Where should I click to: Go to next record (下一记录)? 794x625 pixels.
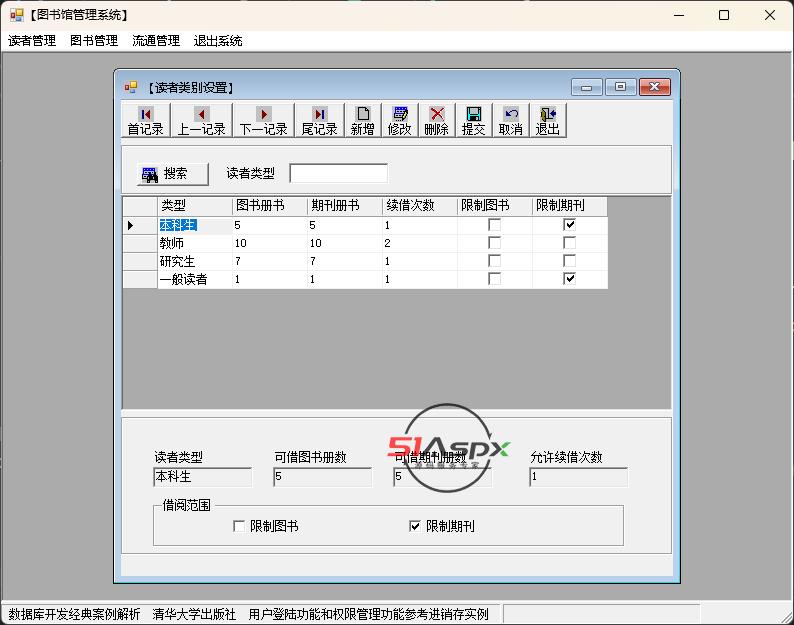click(263, 121)
